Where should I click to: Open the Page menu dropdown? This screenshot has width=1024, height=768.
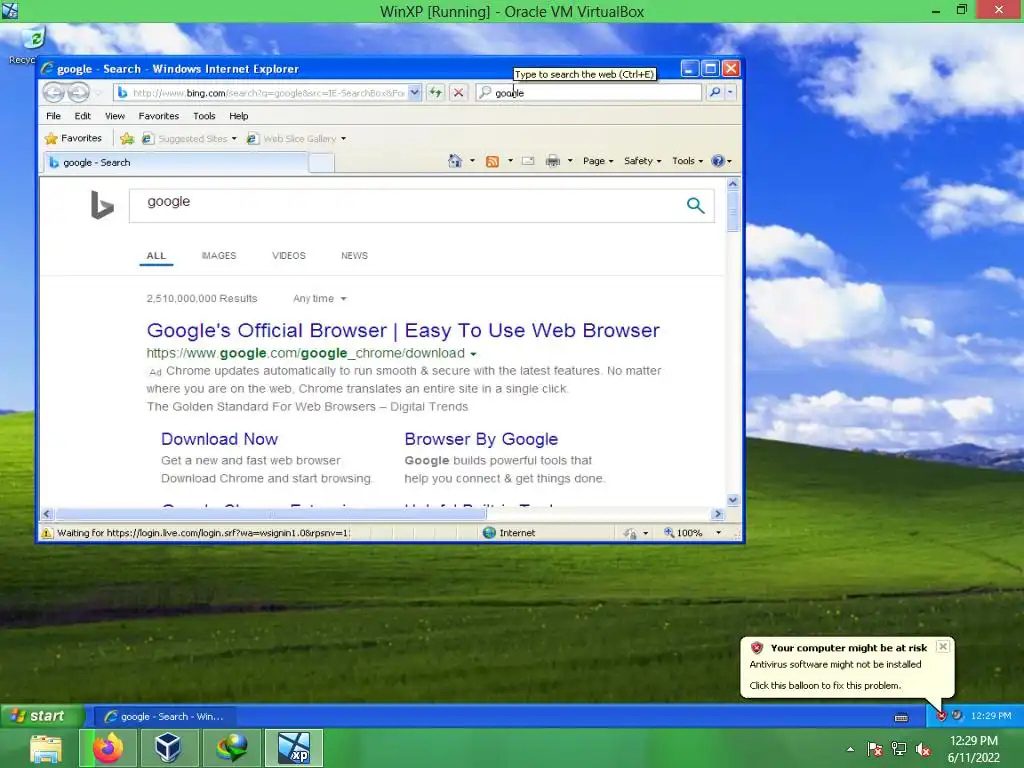click(598, 161)
